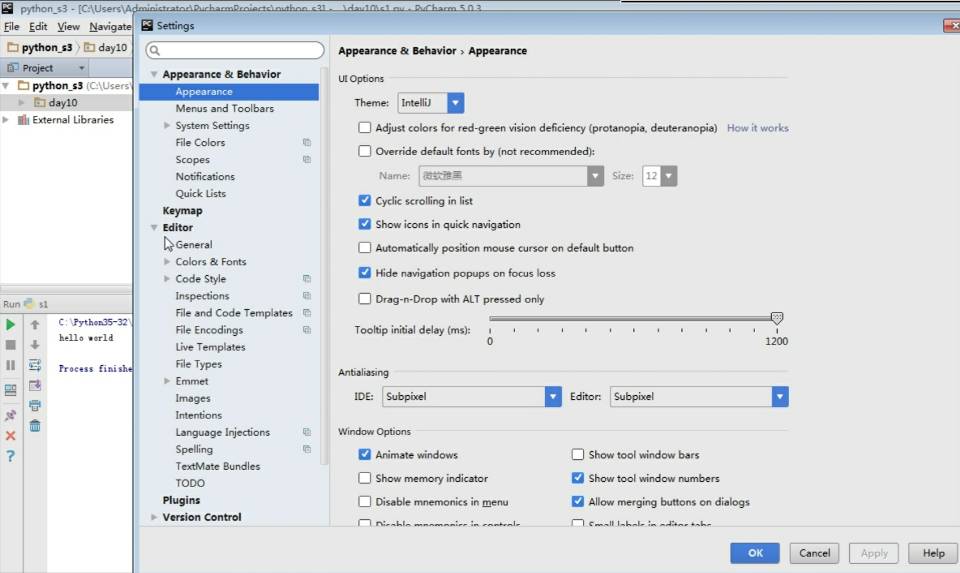The width and height of the screenshot is (960, 573).
Task: Click the dialog Help button
Action: pos(933,553)
